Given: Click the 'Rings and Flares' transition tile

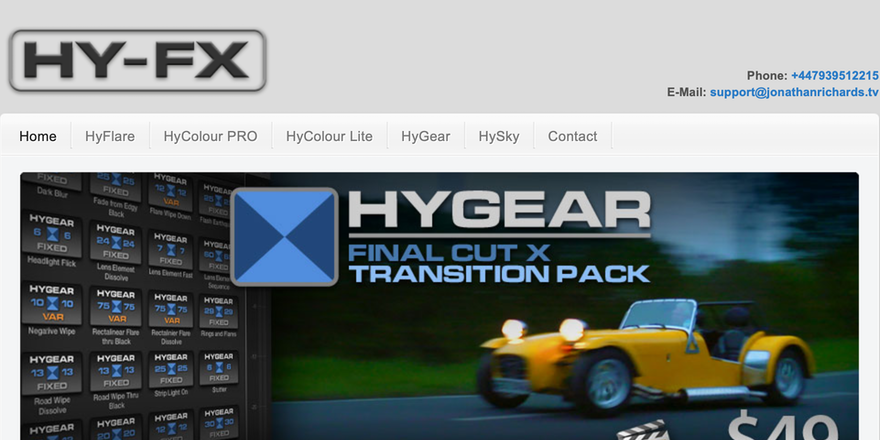Looking at the screenshot, I should (x=219, y=315).
